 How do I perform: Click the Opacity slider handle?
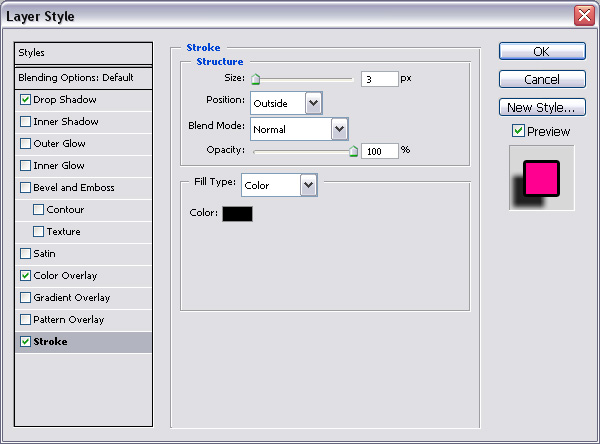(x=353, y=151)
